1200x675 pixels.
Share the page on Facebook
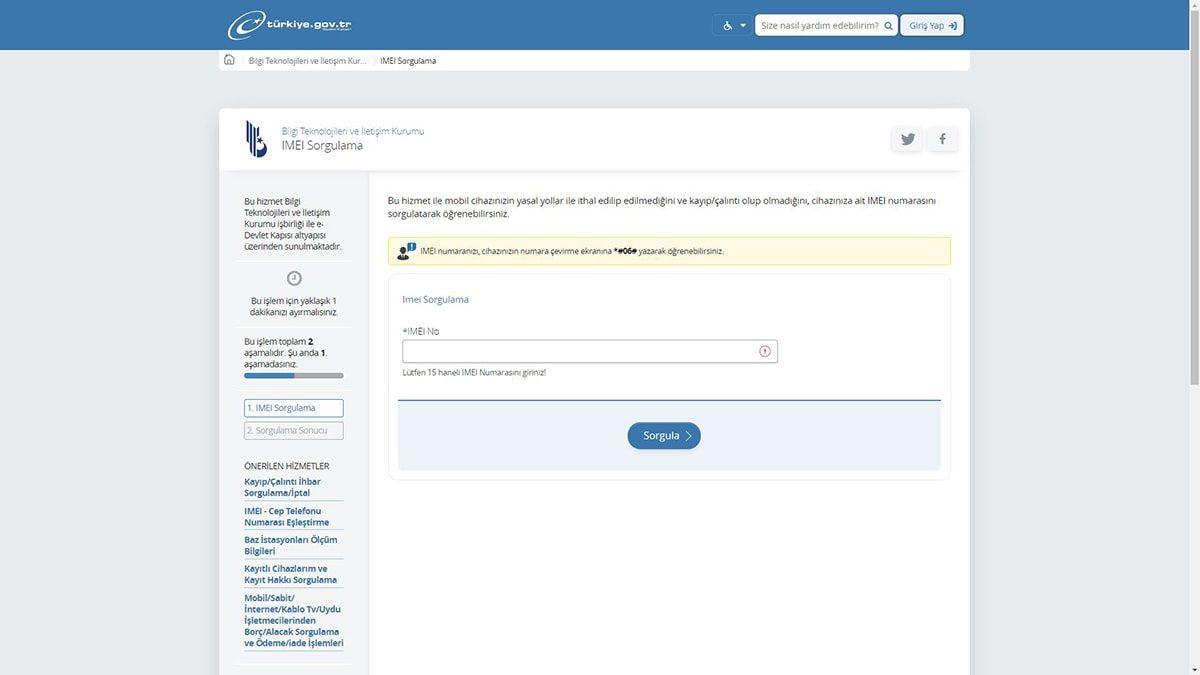pos(942,139)
